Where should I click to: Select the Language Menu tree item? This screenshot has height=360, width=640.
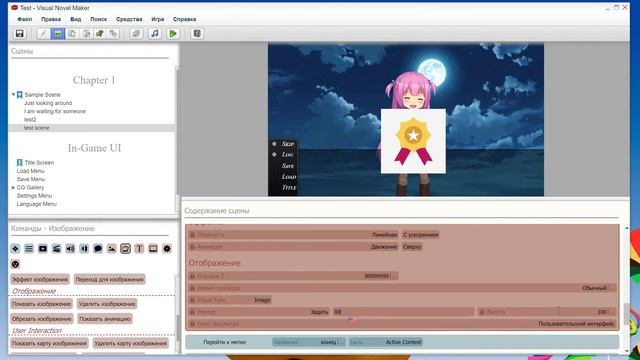(37, 204)
